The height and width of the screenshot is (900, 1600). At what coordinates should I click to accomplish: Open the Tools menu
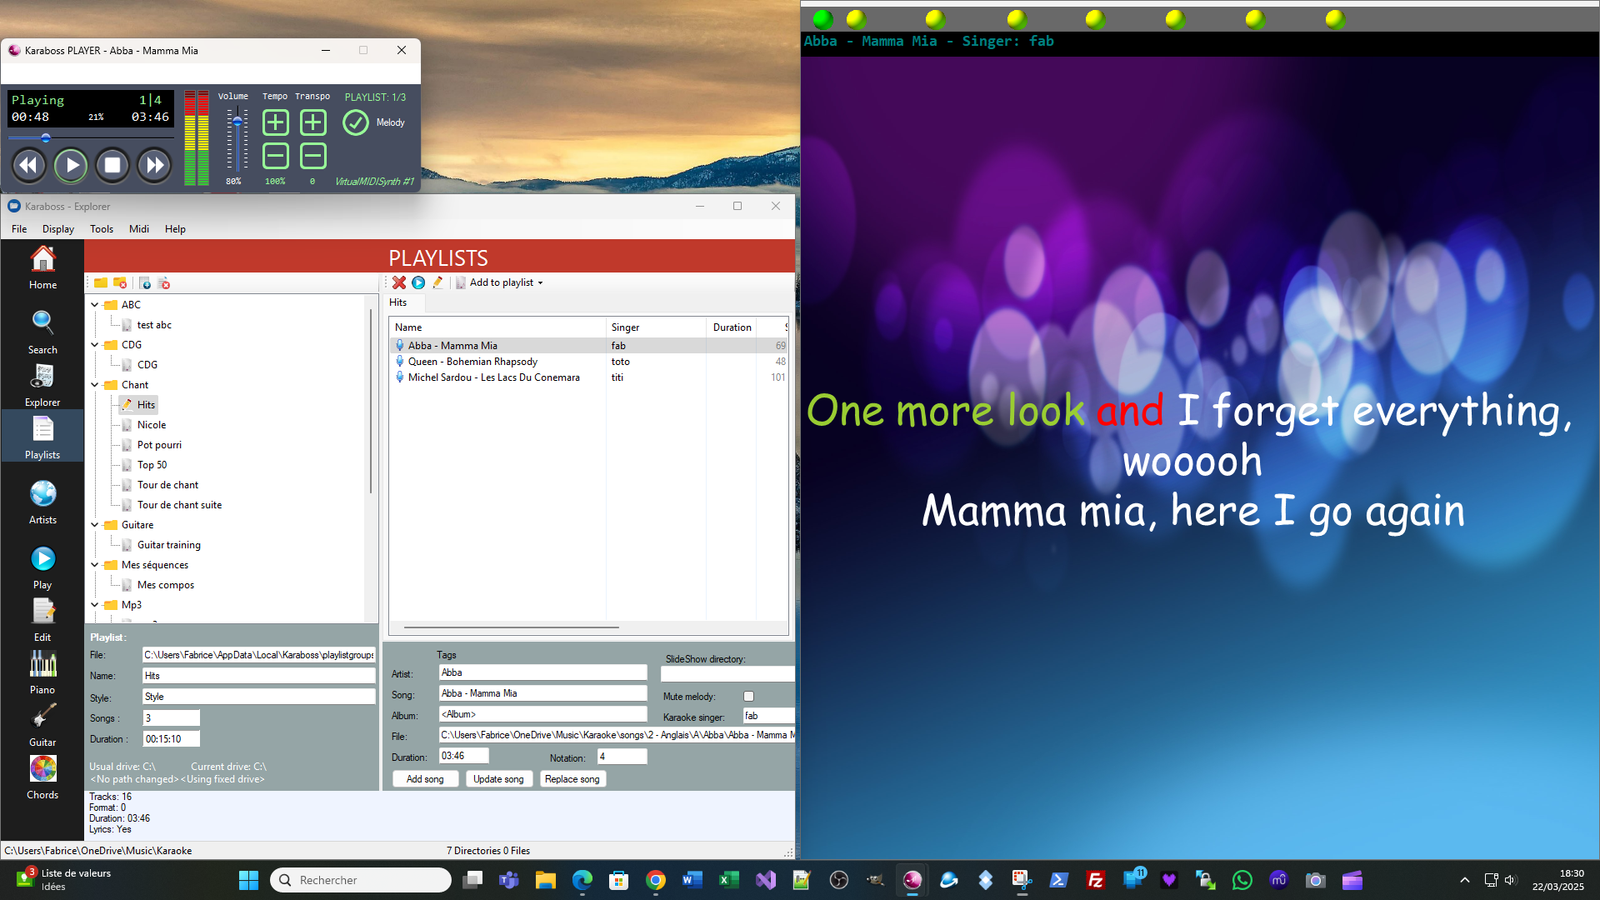click(102, 229)
